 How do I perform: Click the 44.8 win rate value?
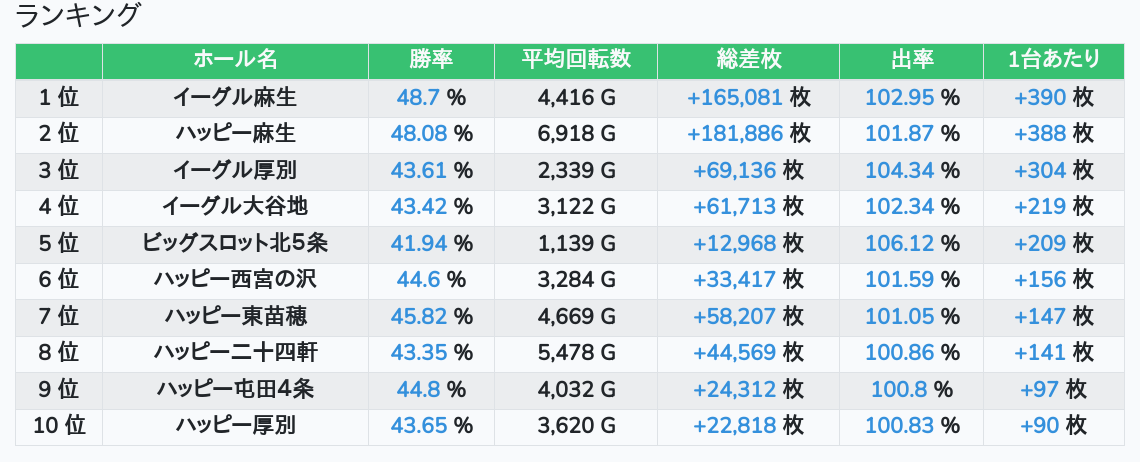pyautogui.click(x=419, y=389)
